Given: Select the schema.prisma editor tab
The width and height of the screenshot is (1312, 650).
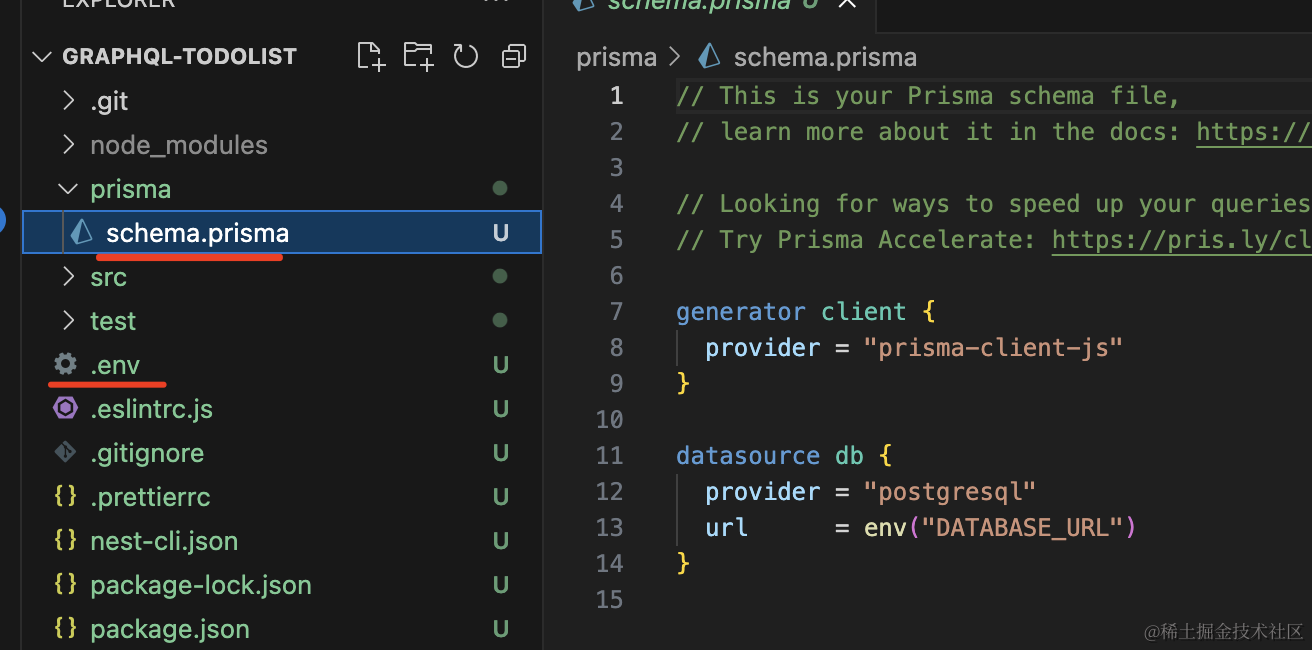Looking at the screenshot, I should (698, 5).
